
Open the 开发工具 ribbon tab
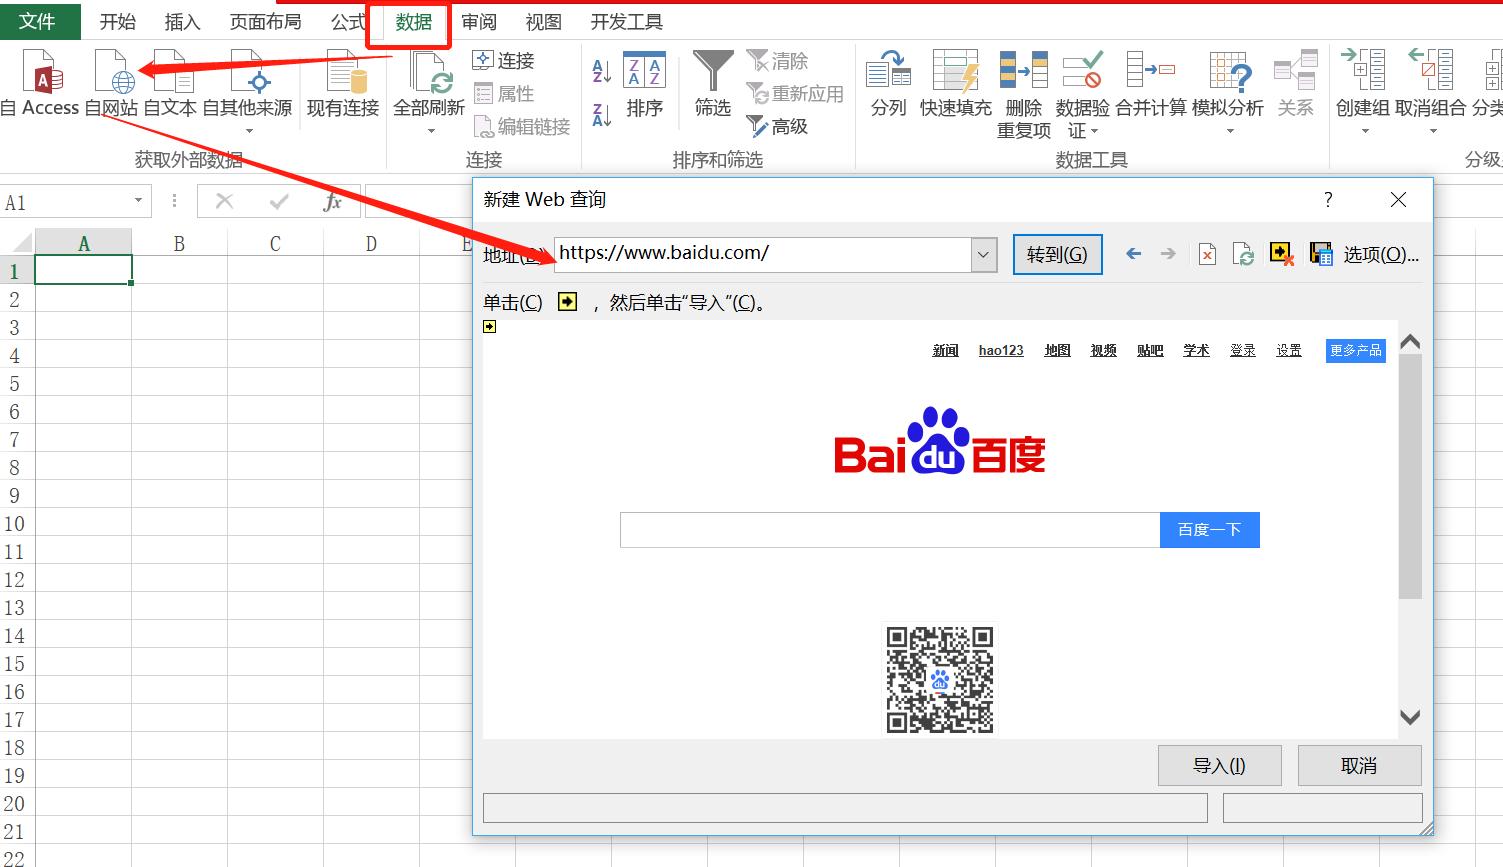tap(626, 20)
